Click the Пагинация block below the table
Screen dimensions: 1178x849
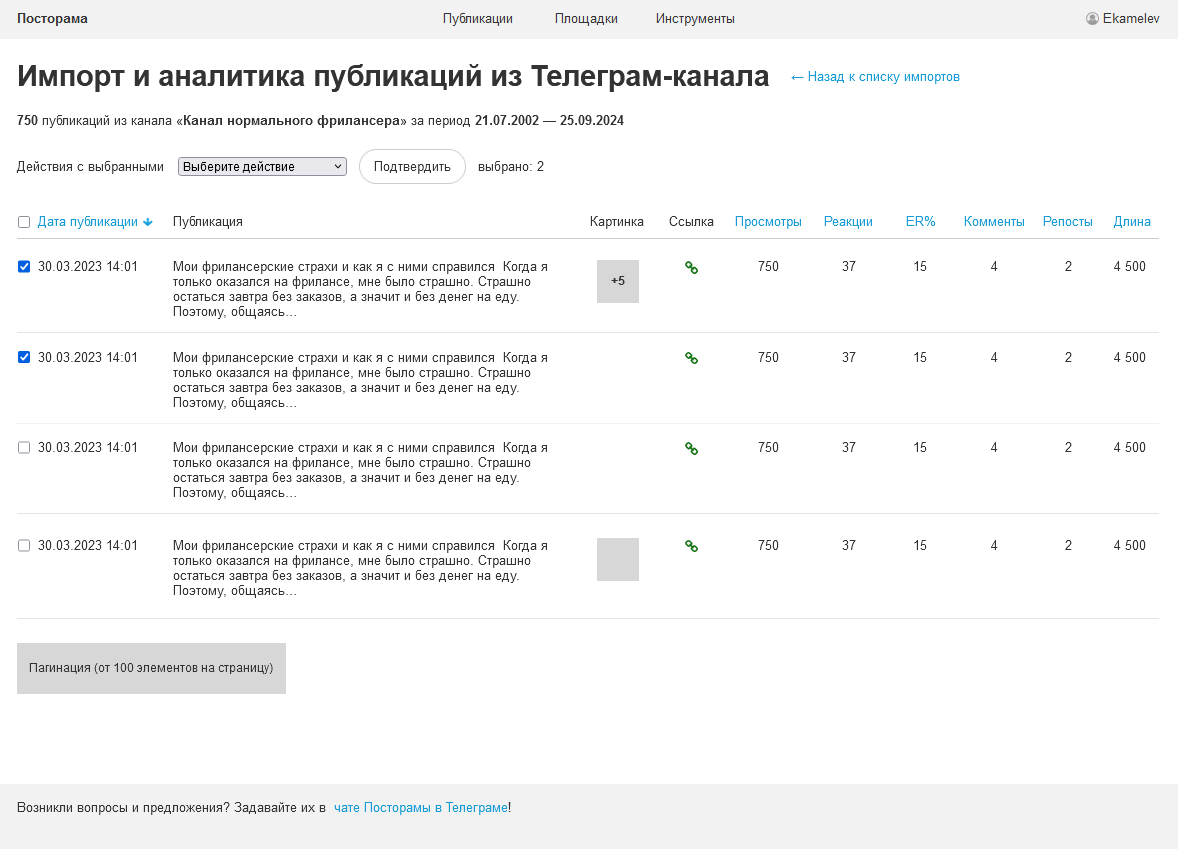tap(151, 668)
